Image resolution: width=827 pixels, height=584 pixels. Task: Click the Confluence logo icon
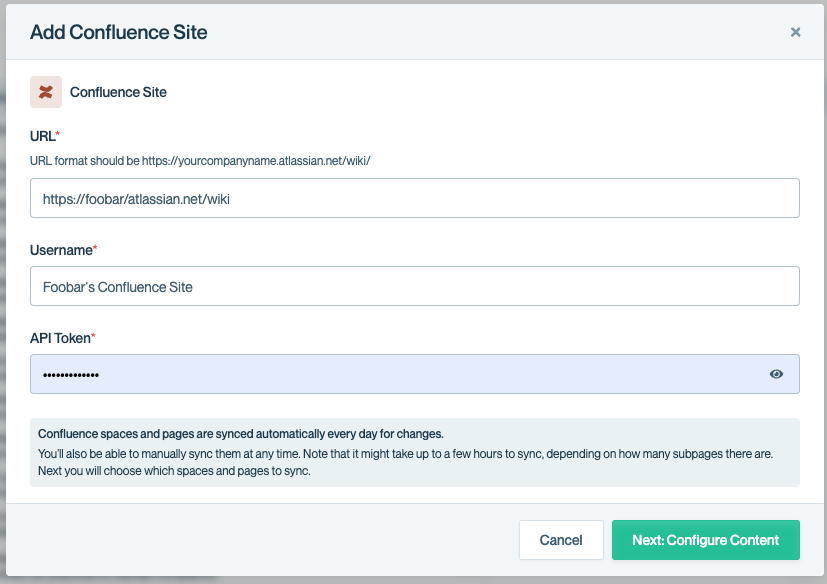coord(46,92)
